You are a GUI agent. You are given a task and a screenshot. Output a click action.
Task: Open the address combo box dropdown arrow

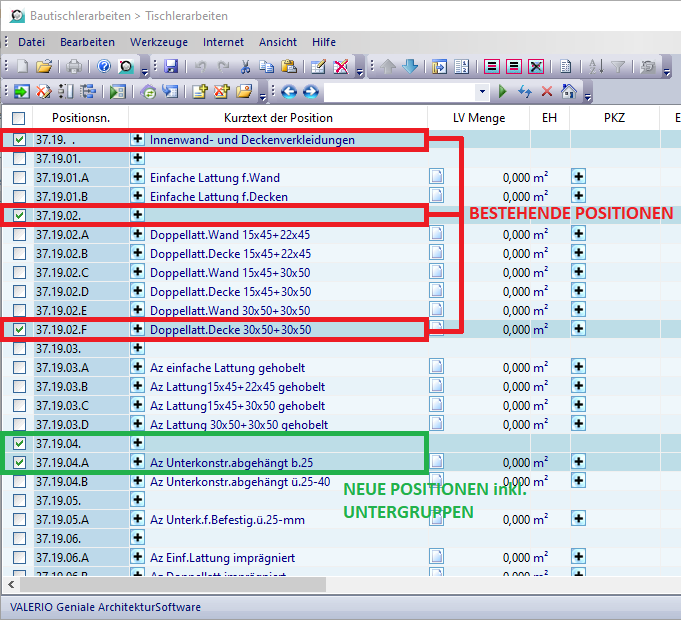click(483, 92)
